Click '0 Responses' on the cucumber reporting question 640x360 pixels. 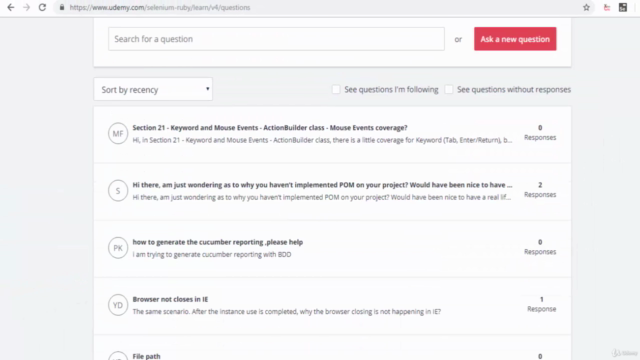pyautogui.click(x=540, y=247)
